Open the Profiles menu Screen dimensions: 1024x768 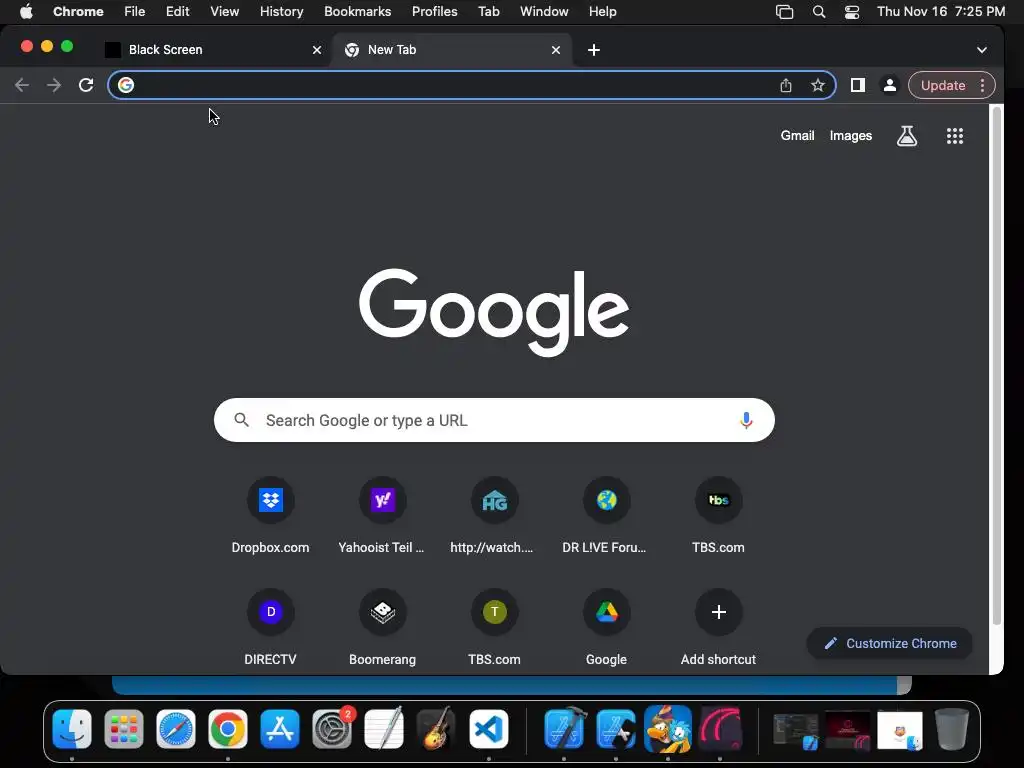pyautogui.click(x=434, y=12)
